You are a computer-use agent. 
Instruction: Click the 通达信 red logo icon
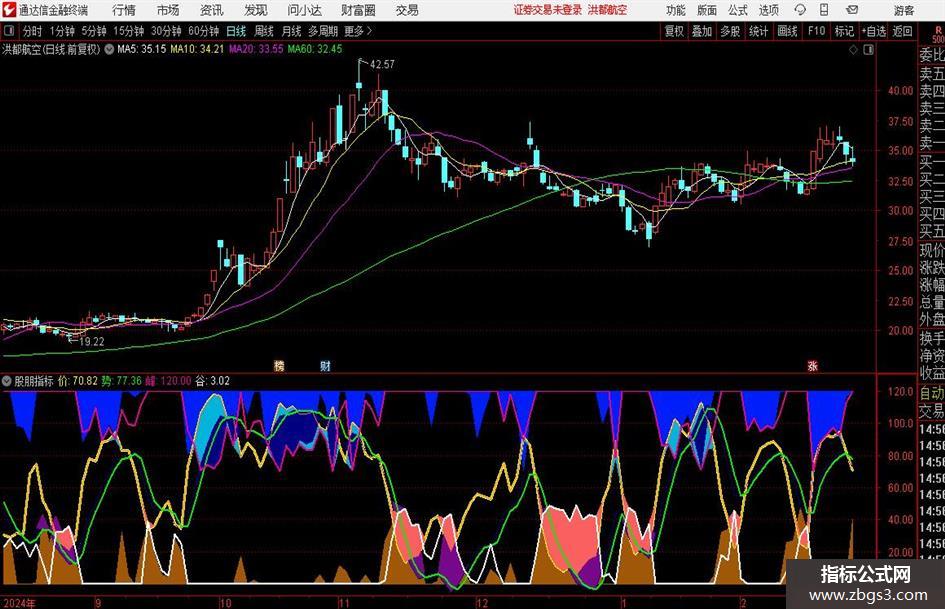point(8,10)
